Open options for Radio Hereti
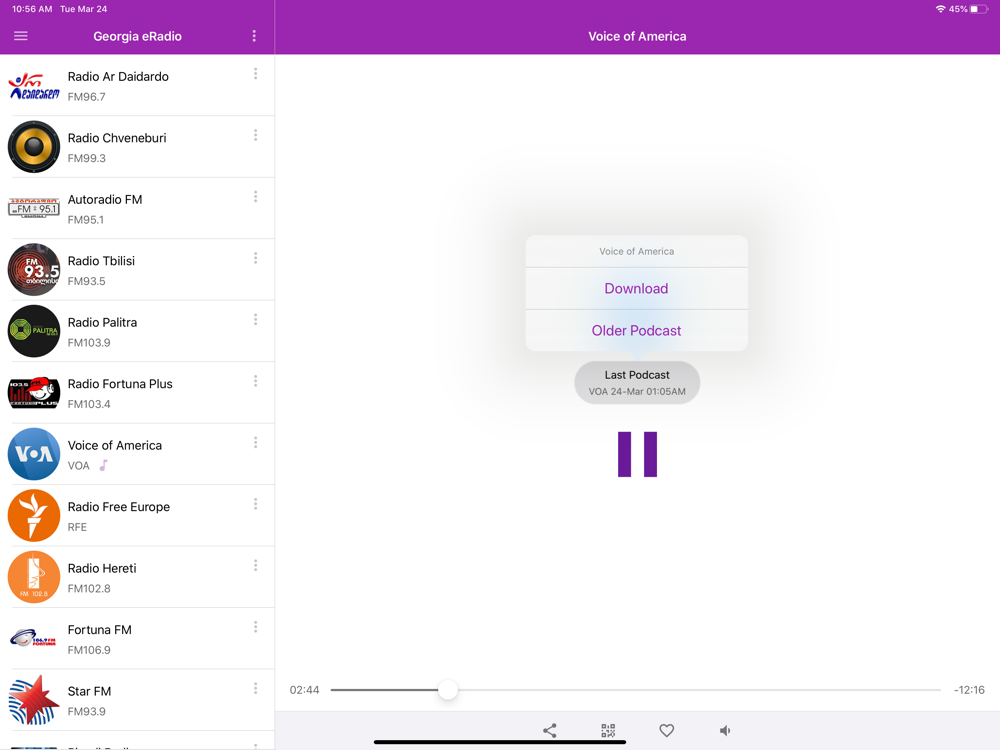Image resolution: width=1000 pixels, height=750 pixels. (256, 566)
